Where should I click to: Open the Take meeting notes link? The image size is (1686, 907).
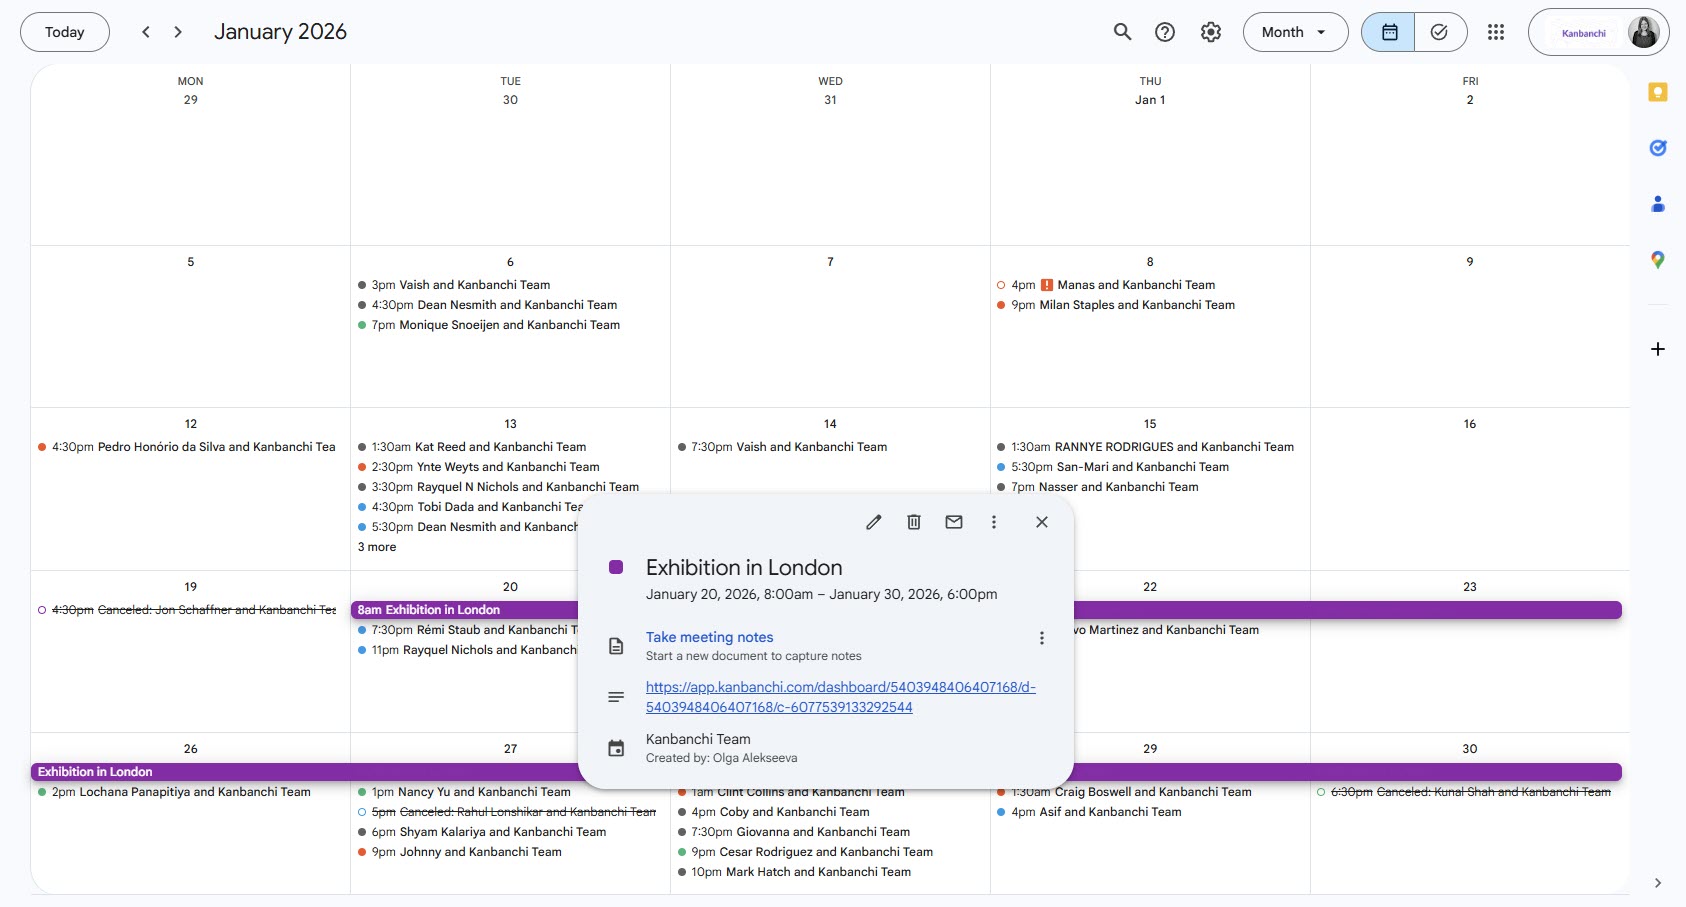[709, 637]
